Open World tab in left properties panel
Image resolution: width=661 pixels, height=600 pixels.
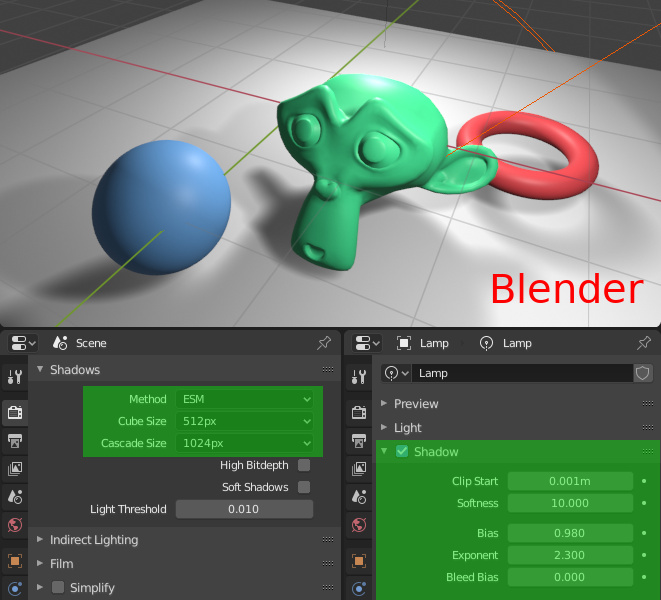(15, 525)
